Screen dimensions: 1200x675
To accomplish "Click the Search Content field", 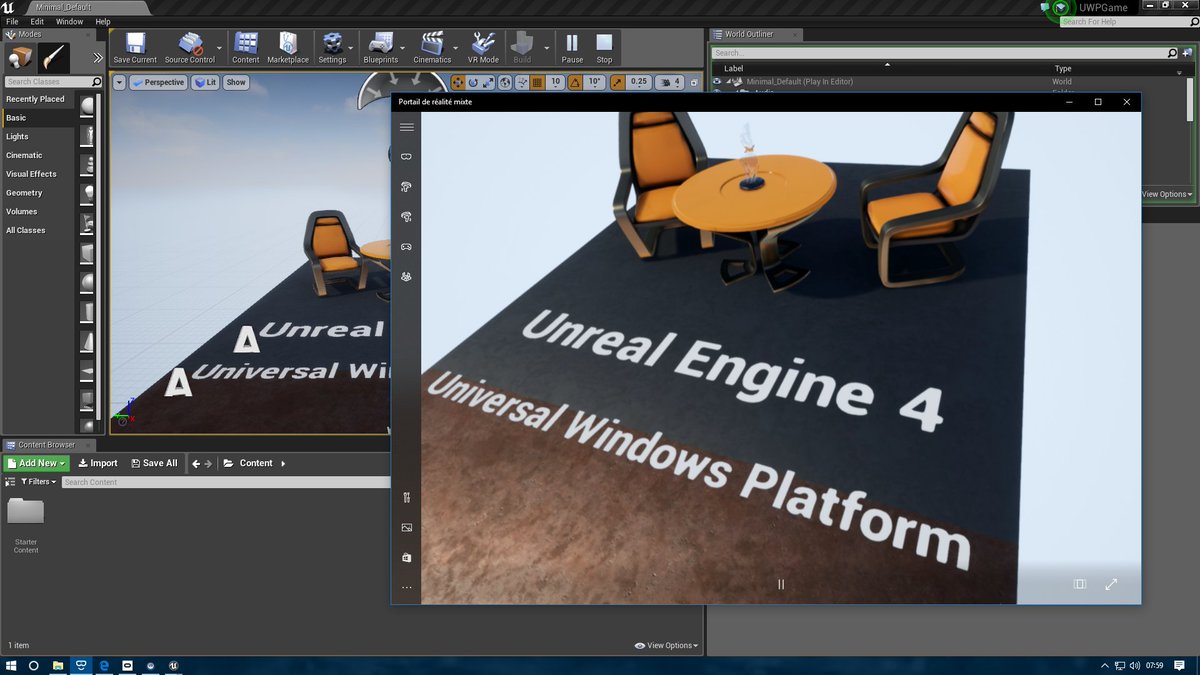I will pos(225,482).
